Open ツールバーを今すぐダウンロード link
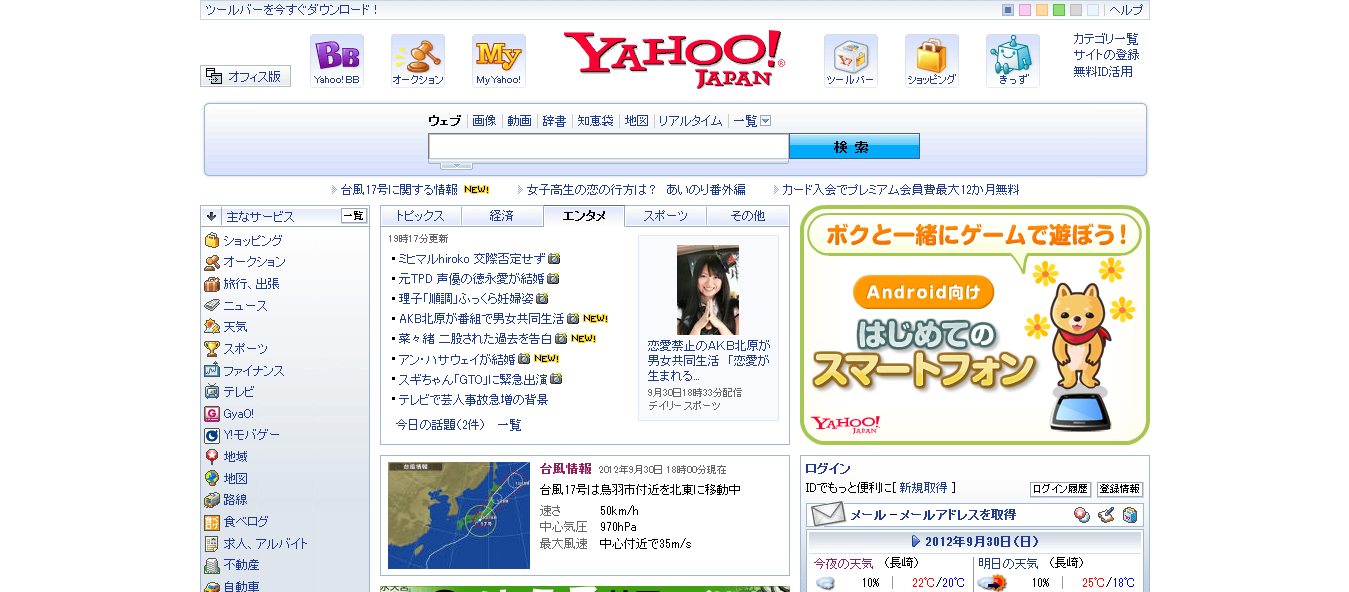This screenshot has width=1349, height=592. (x=292, y=10)
